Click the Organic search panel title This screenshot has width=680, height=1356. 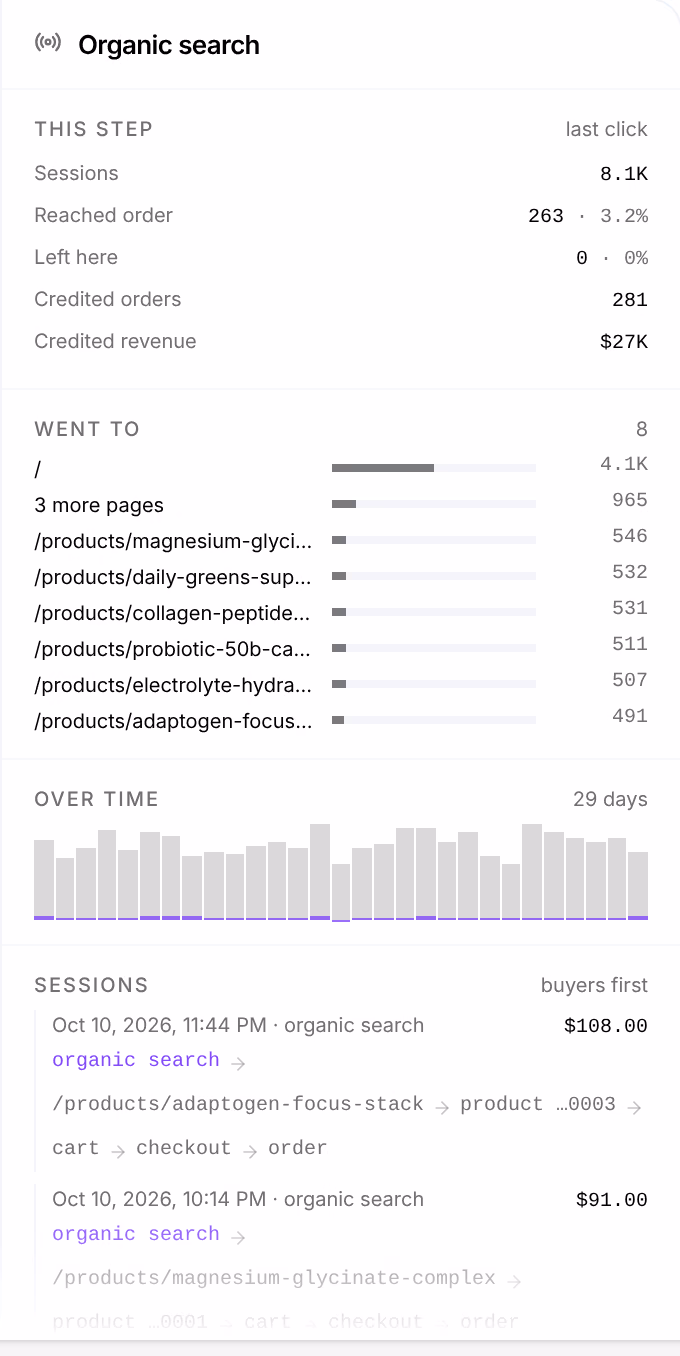point(169,45)
